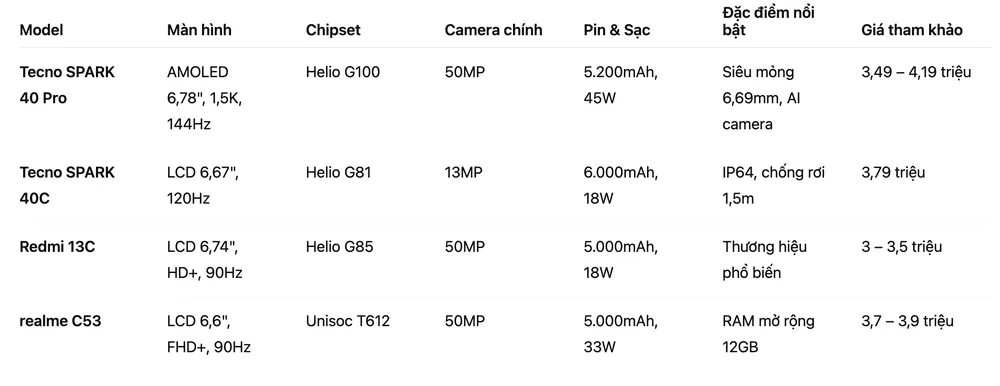Select the Unisoc T612 chipset cell

348,321
